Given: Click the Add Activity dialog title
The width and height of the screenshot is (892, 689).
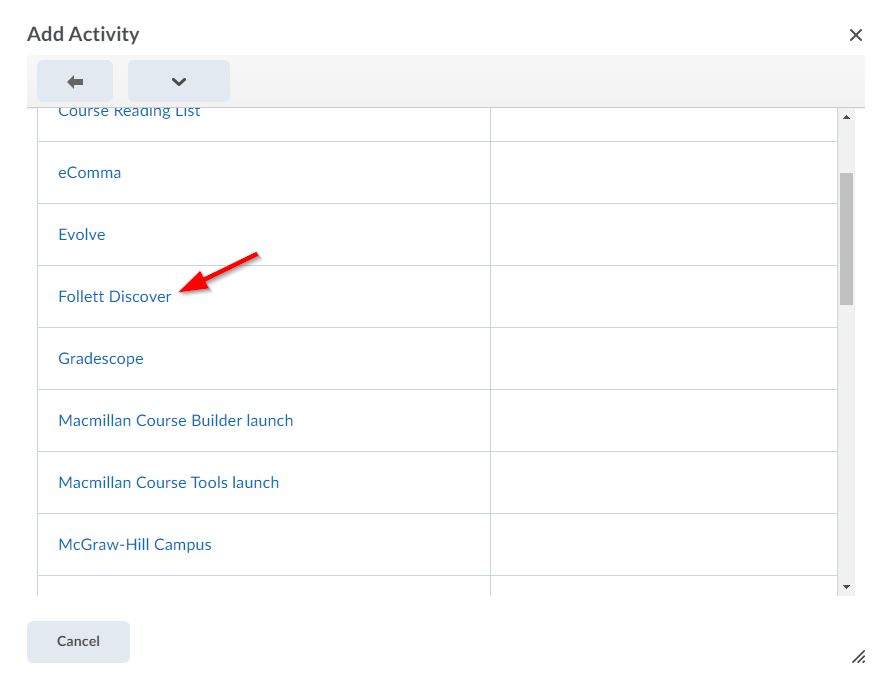Looking at the screenshot, I should tap(83, 34).
